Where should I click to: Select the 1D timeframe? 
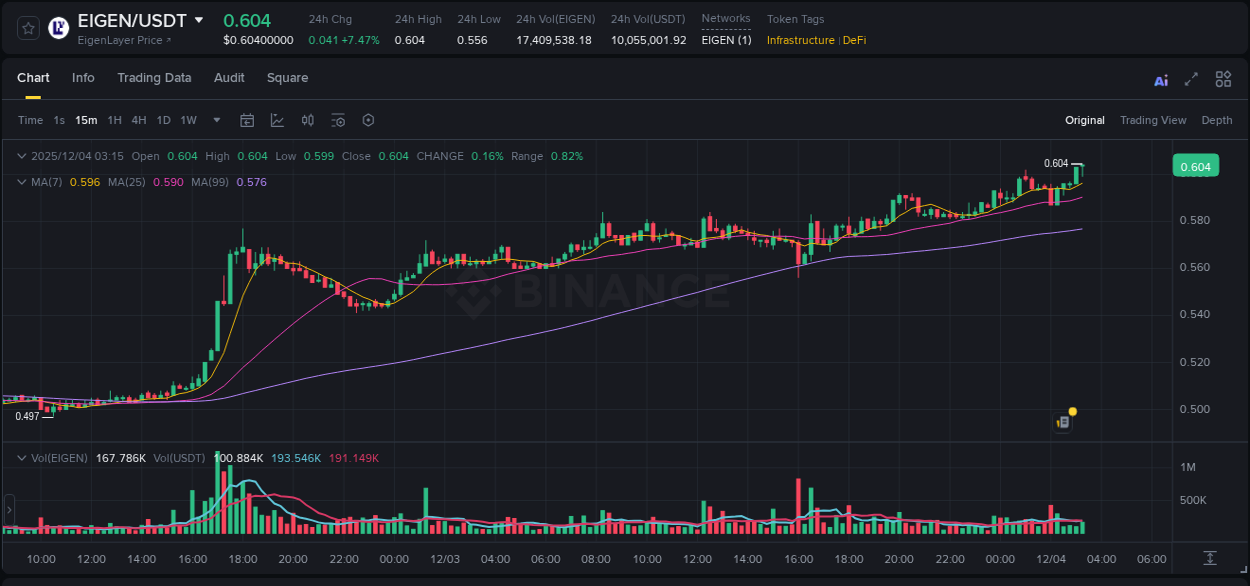[x=163, y=120]
